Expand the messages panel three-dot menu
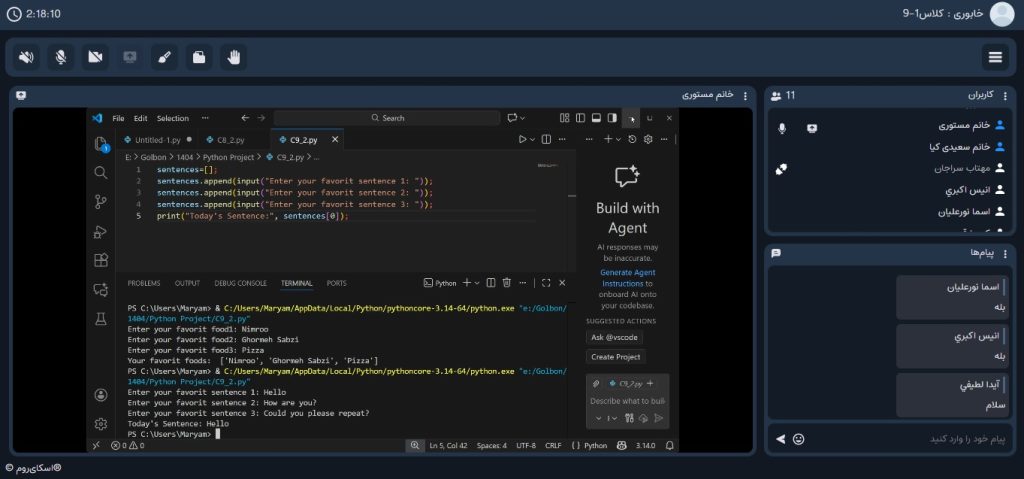The height and width of the screenshot is (479, 1024). (1007, 253)
